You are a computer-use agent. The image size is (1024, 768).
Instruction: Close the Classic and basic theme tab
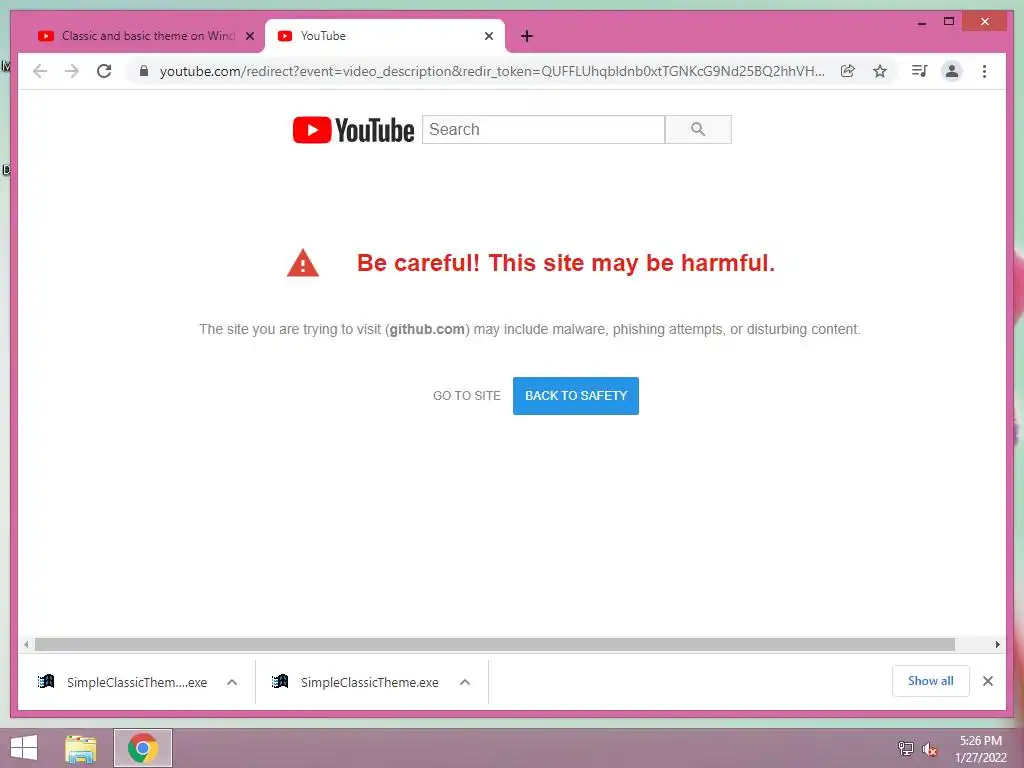click(249, 36)
